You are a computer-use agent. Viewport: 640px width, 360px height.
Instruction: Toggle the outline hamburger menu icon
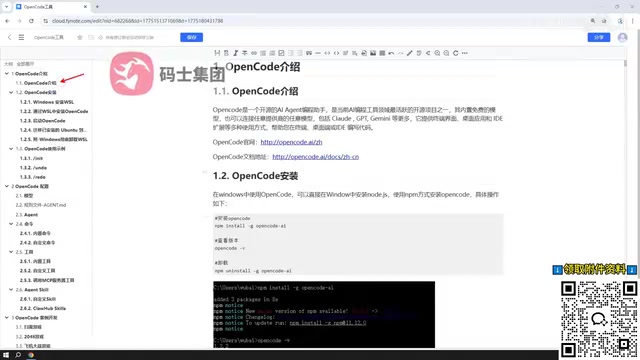click(21, 37)
